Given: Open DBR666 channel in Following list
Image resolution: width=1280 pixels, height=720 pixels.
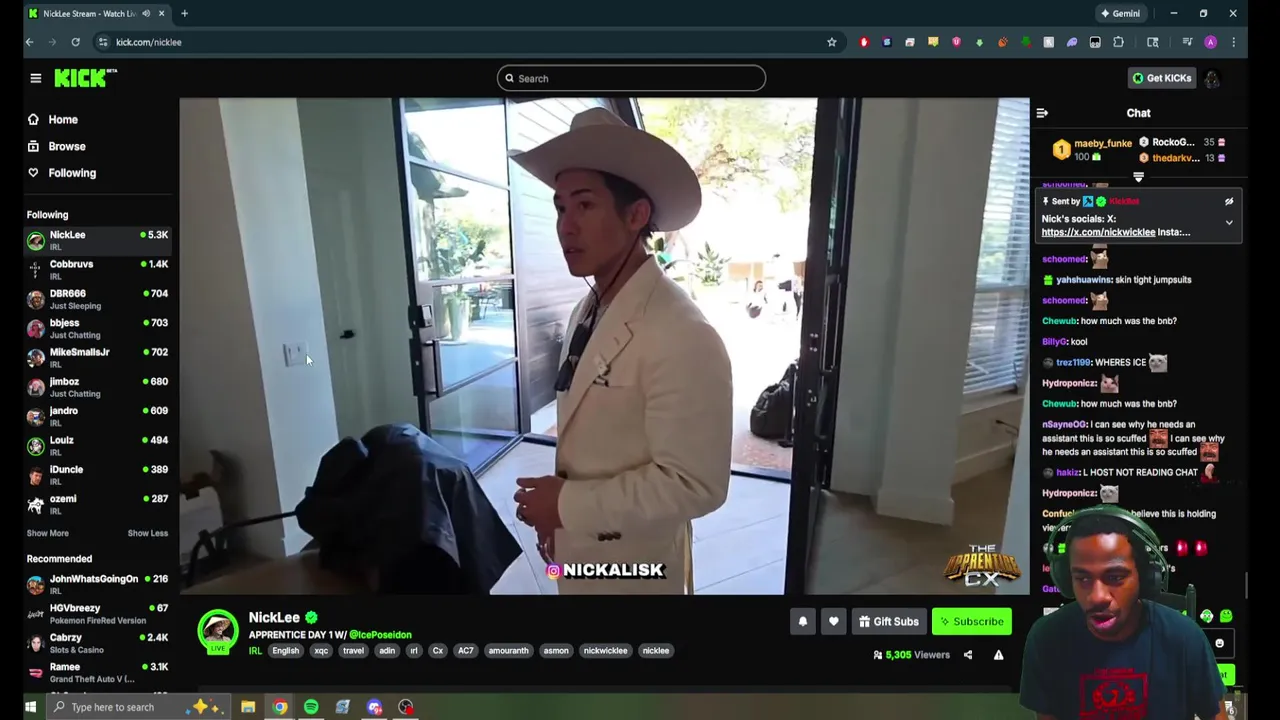Looking at the screenshot, I should (x=98, y=299).
